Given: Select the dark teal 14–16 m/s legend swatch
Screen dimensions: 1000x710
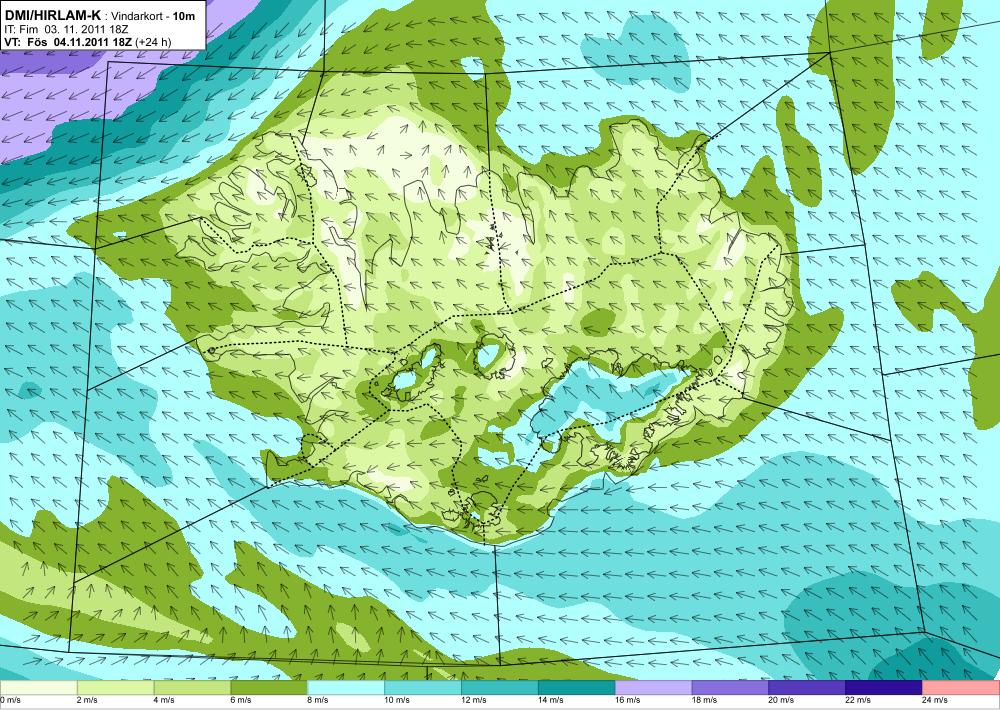Looking at the screenshot, I should click(x=577, y=688).
